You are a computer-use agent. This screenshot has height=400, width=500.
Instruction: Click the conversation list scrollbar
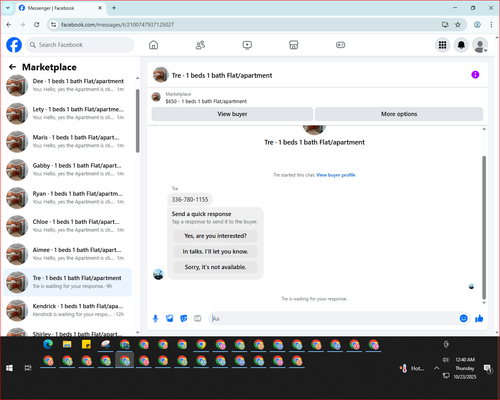click(x=138, y=121)
